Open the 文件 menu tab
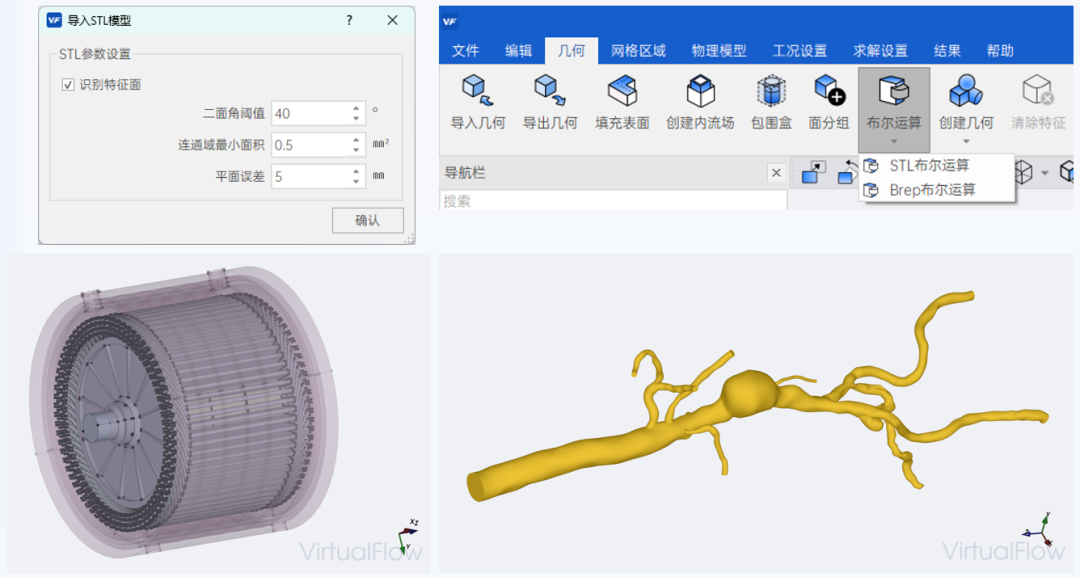Viewport: 1080px width, 577px height. [466, 51]
